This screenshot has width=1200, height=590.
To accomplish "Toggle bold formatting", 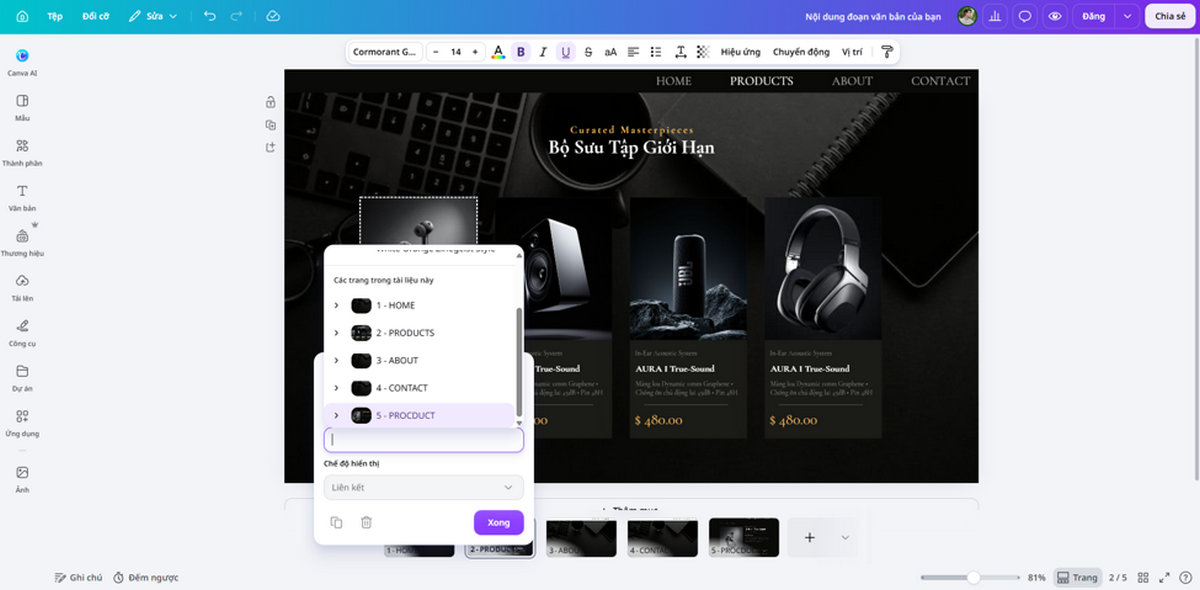I will point(520,52).
